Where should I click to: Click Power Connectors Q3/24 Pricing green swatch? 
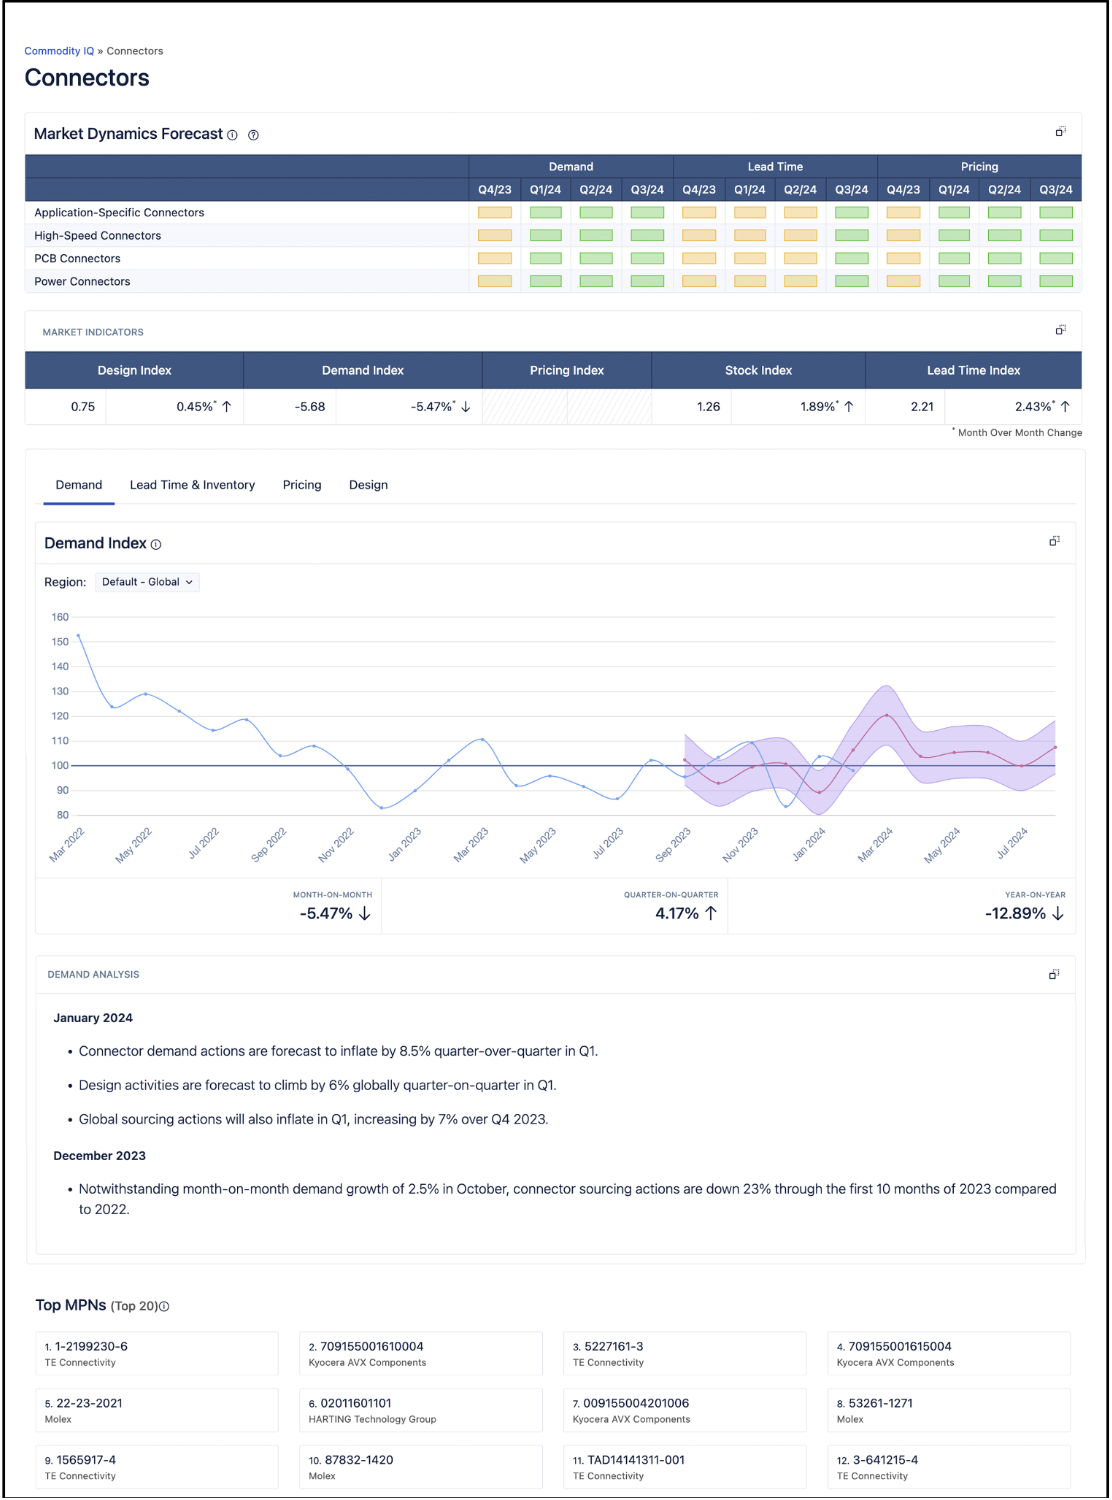(x=1055, y=281)
